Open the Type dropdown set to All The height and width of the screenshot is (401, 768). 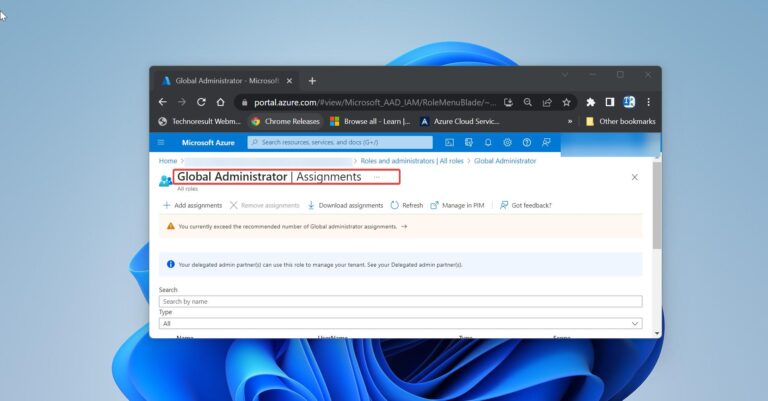(400, 324)
